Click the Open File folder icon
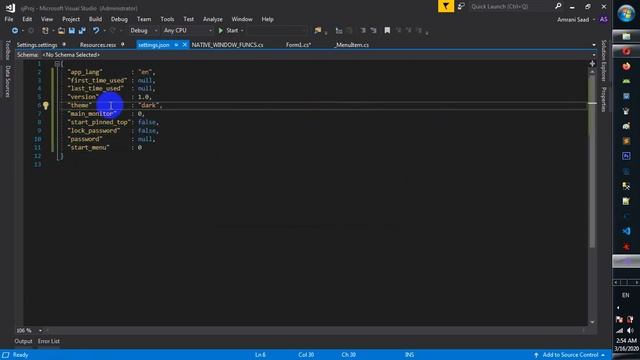Image resolution: width=640 pixels, height=360 pixels. [61, 31]
